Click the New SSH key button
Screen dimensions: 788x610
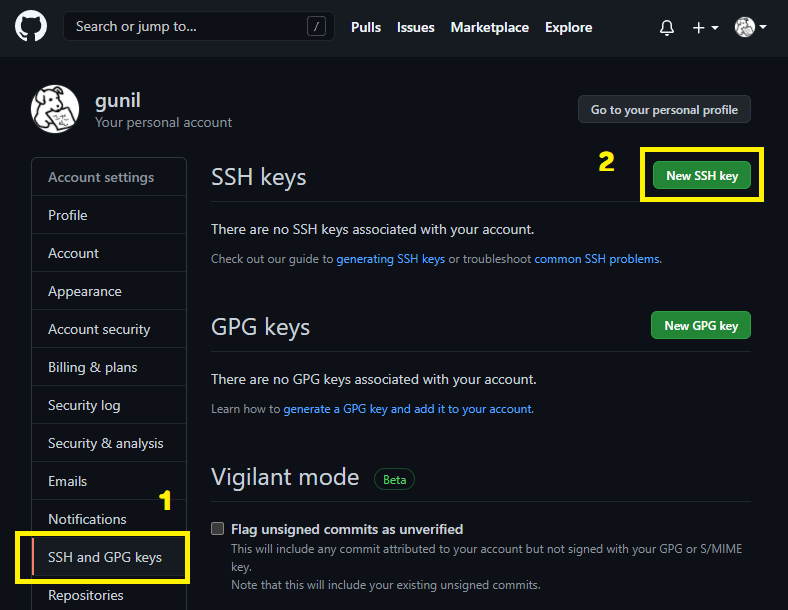pyautogui.click(x=702, y=175)
